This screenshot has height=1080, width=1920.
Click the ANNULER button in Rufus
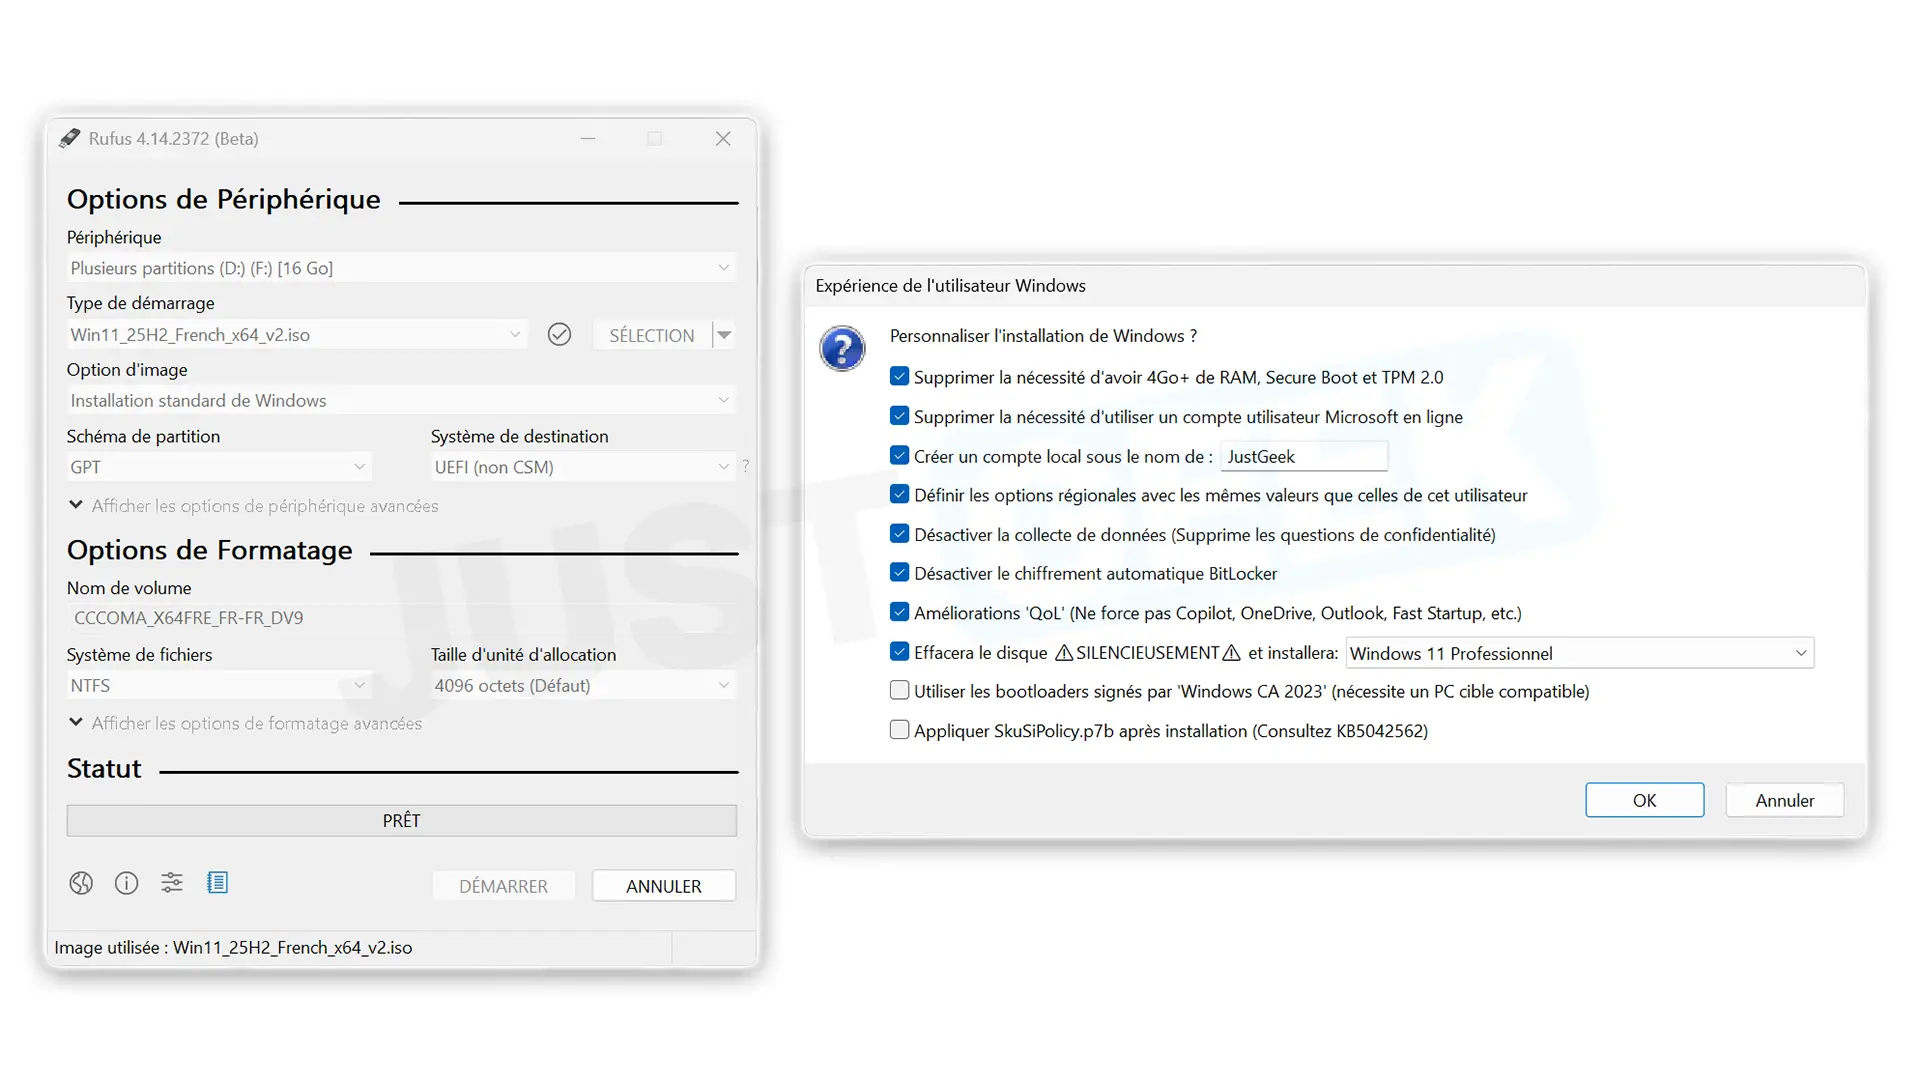(664, 886)
